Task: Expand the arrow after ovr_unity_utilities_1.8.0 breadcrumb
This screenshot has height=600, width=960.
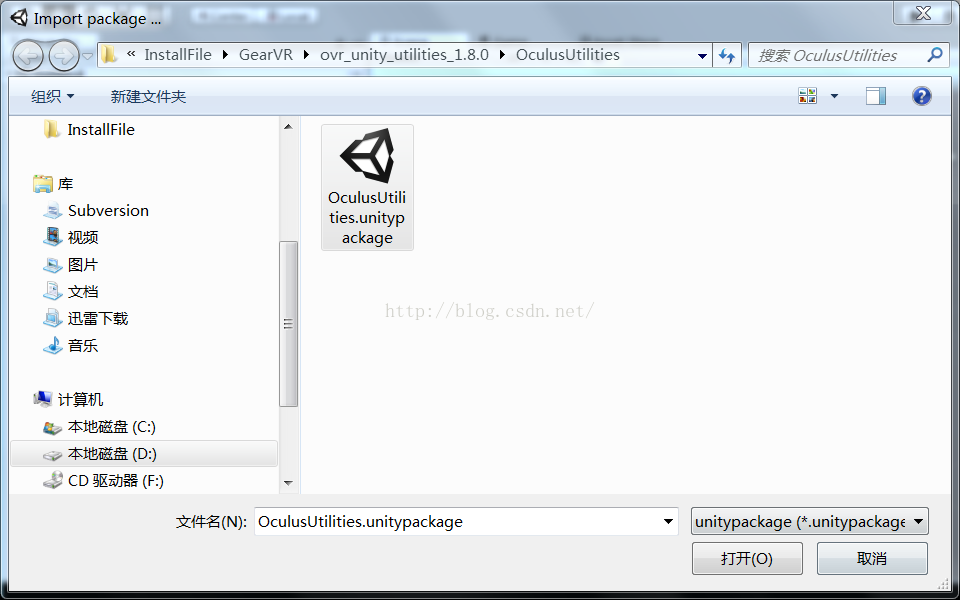Action: pos(503,54)
